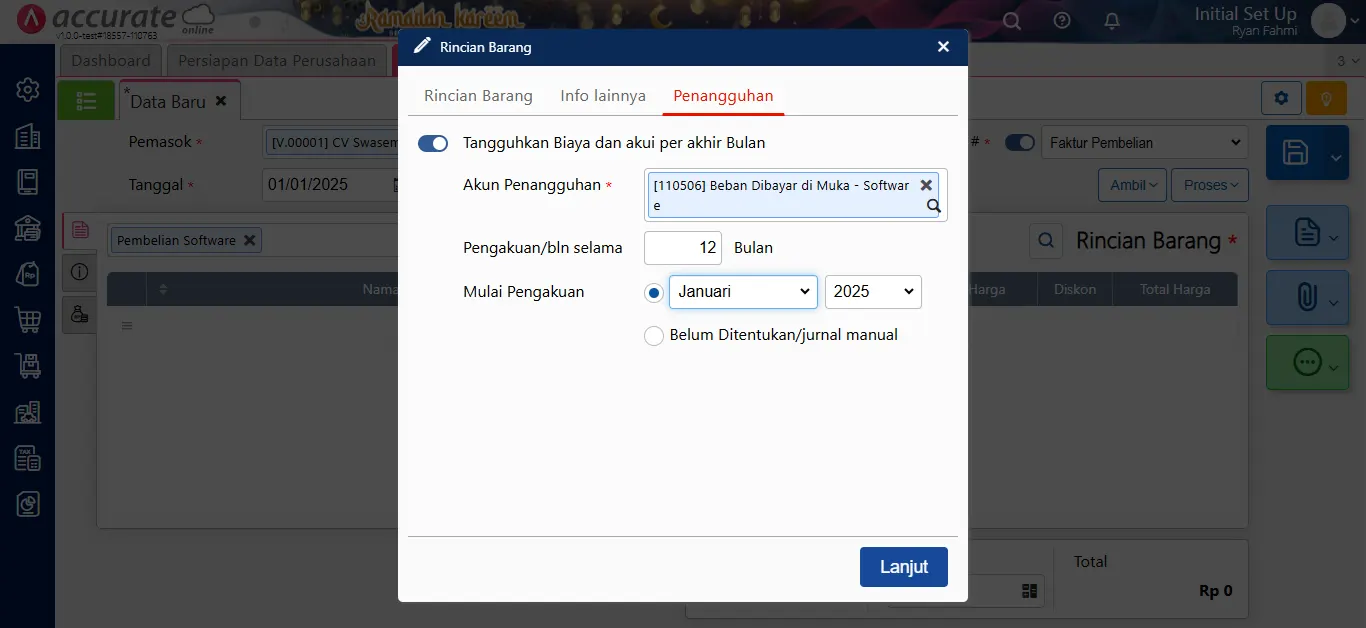The height and width of the screenshot is (628, 1366).
Task: Open the 2025 year dropdown
Action: click(872, 291)
